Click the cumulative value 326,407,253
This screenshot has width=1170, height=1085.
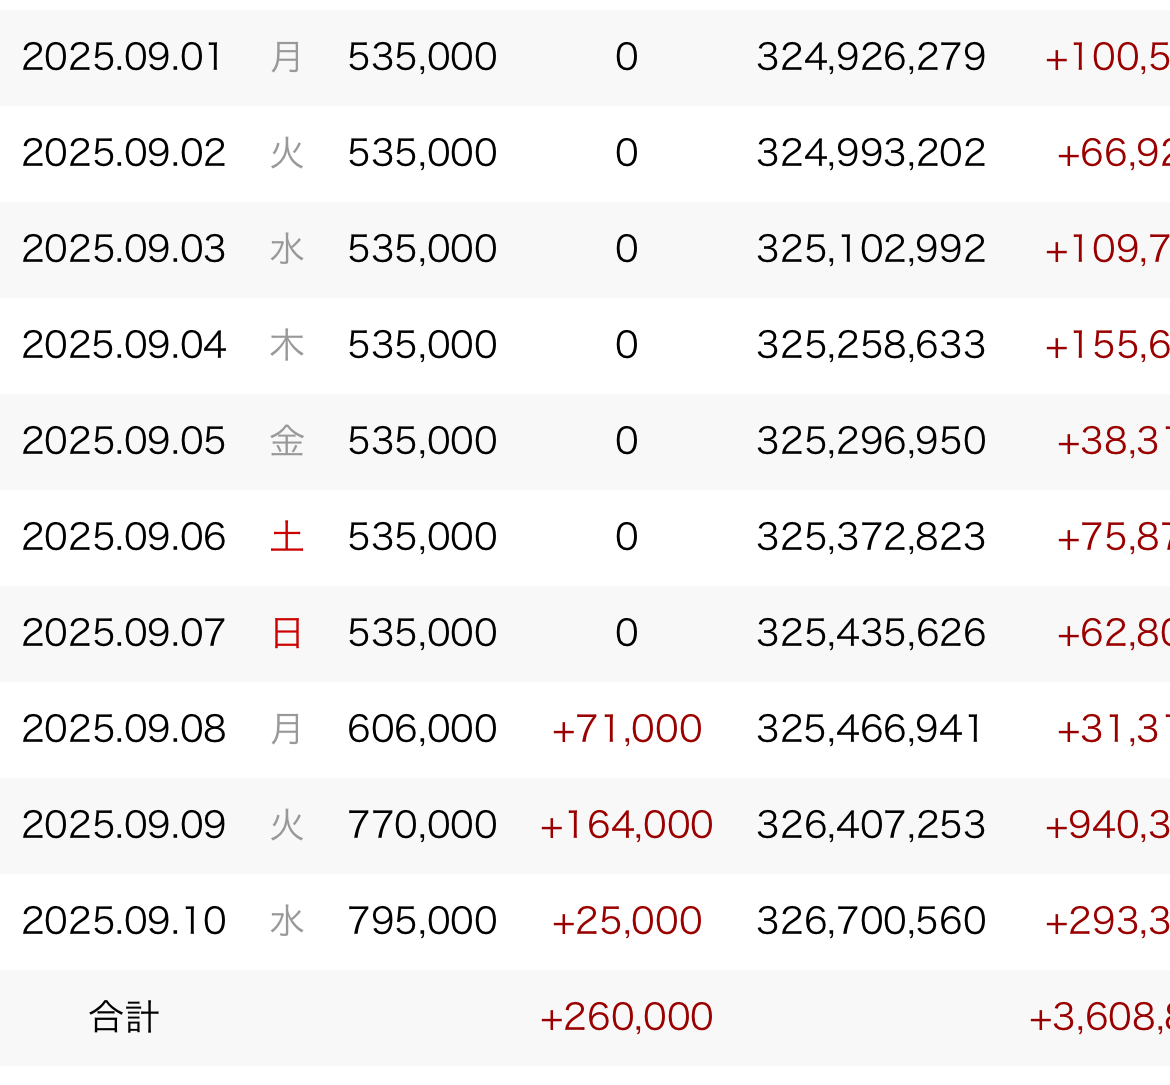click(x=871, y=825)
